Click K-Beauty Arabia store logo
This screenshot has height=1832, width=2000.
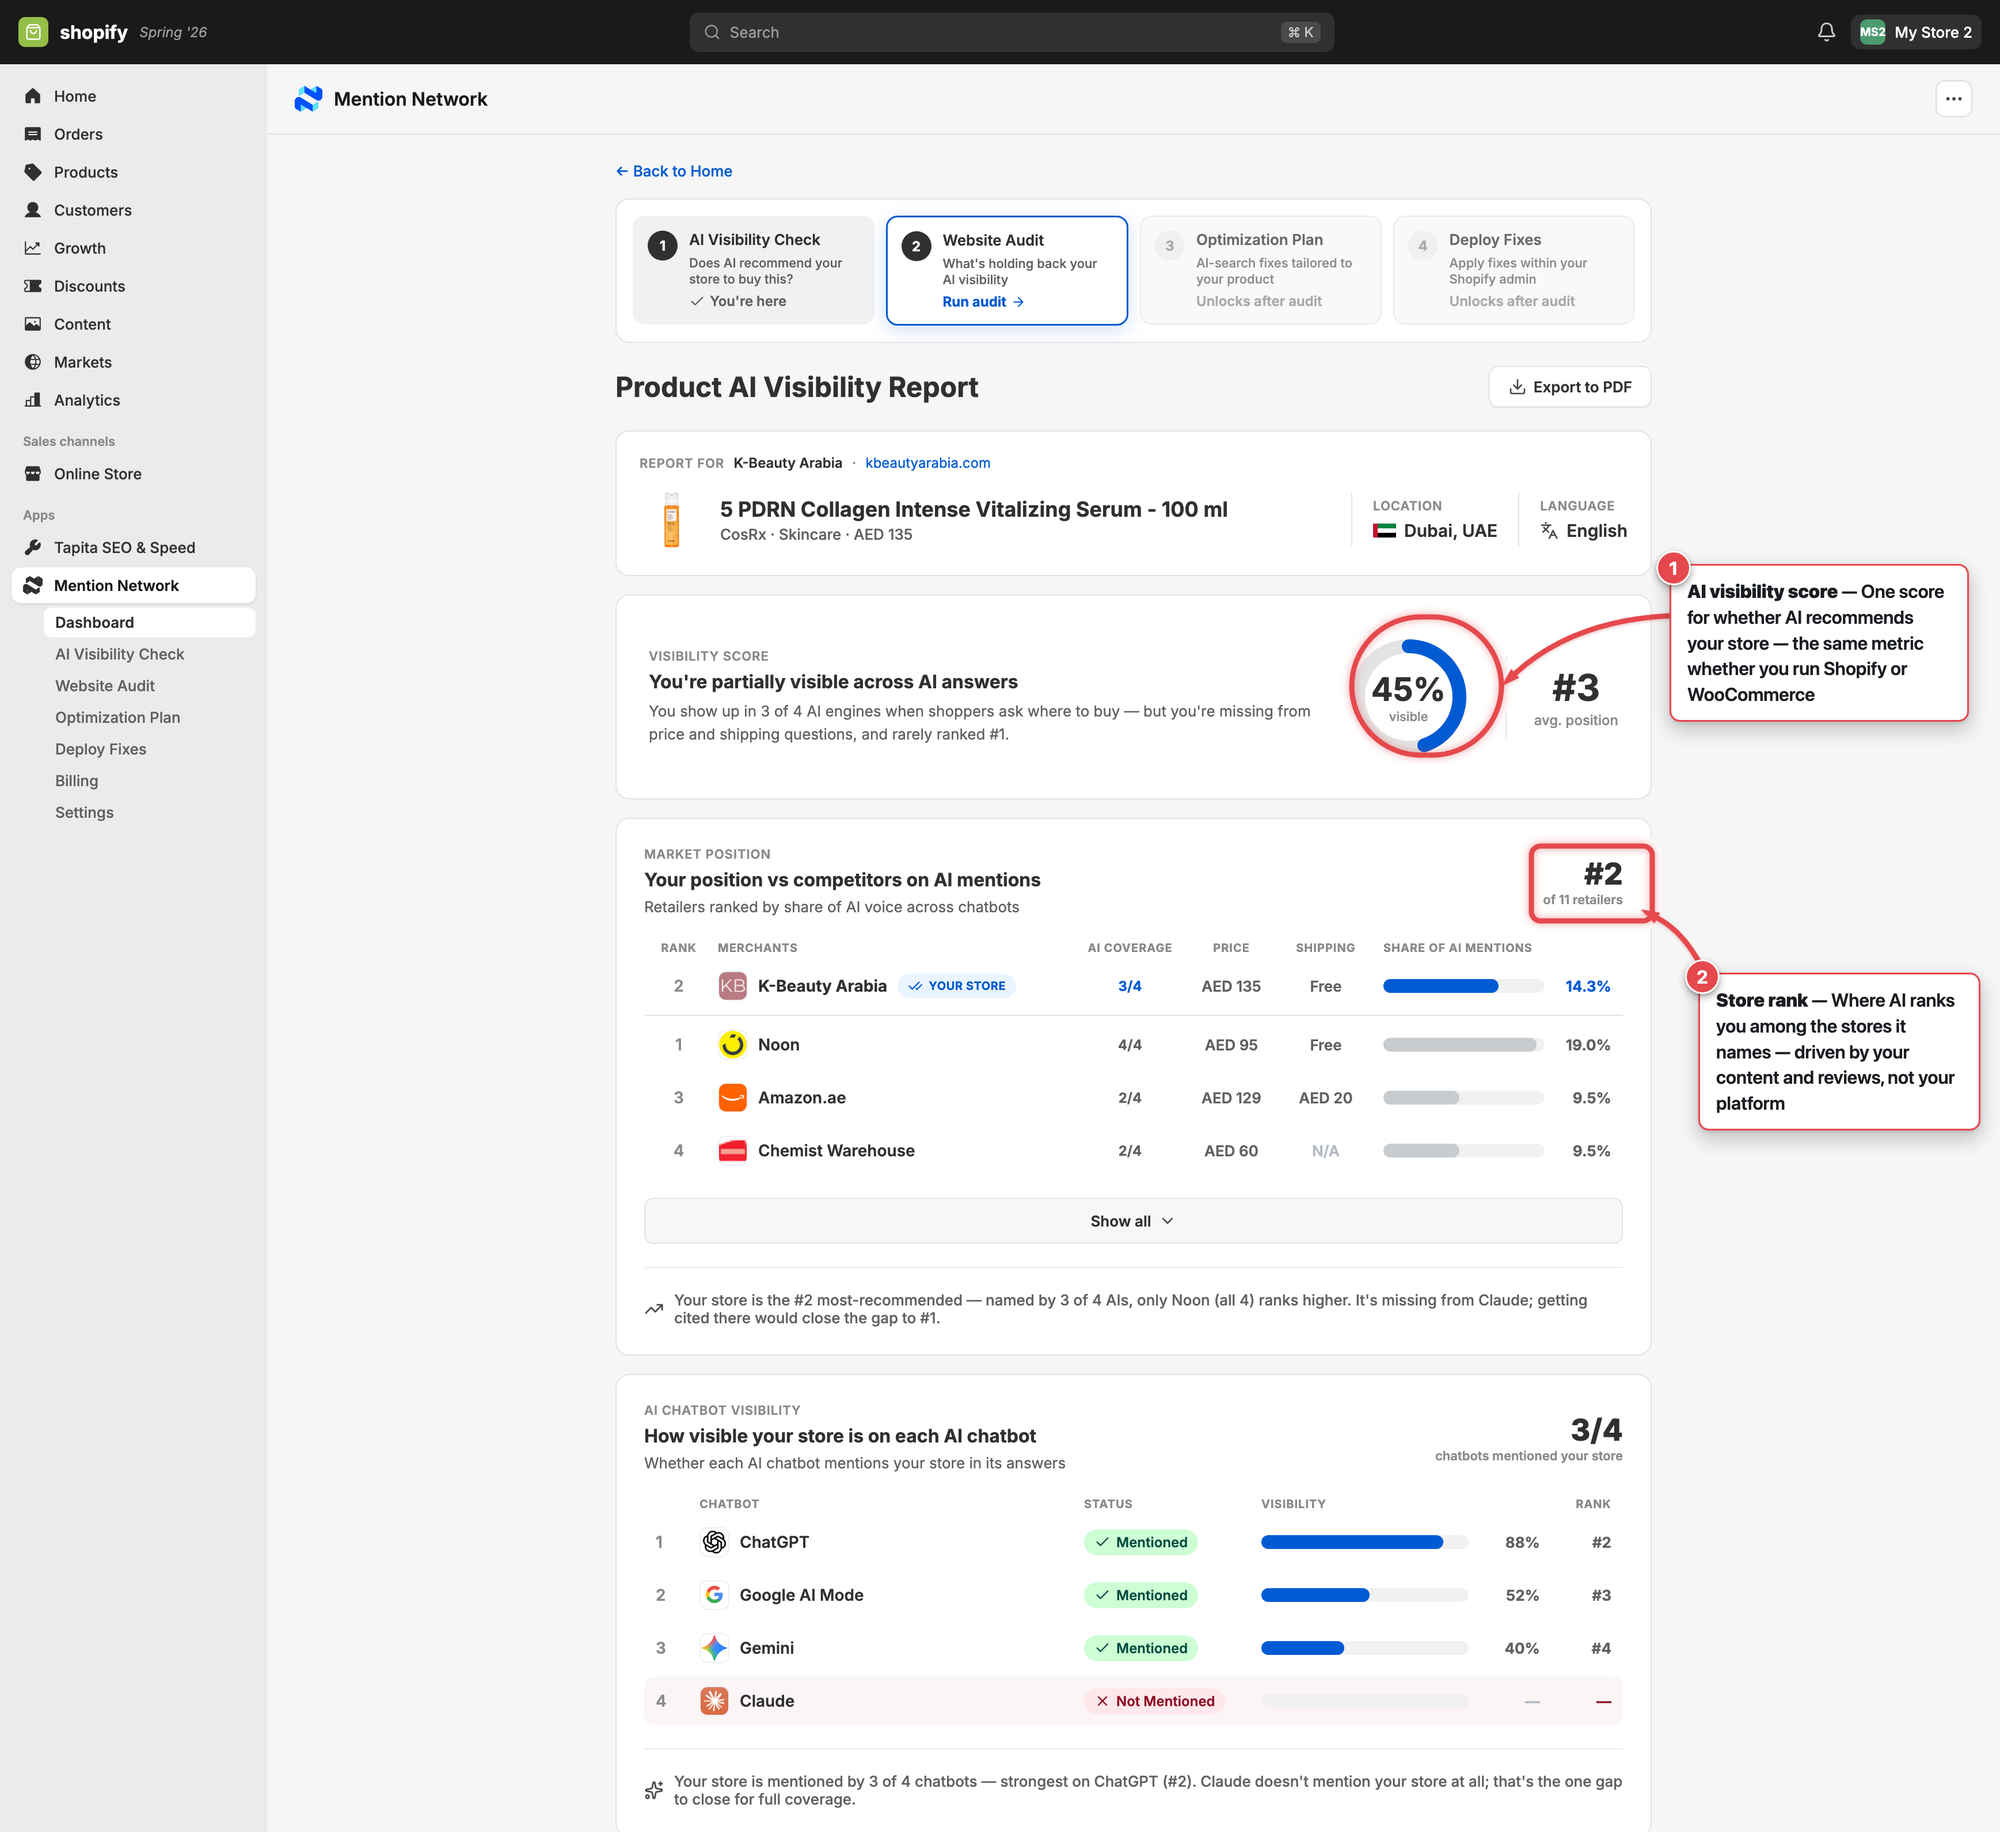[733, 986]
